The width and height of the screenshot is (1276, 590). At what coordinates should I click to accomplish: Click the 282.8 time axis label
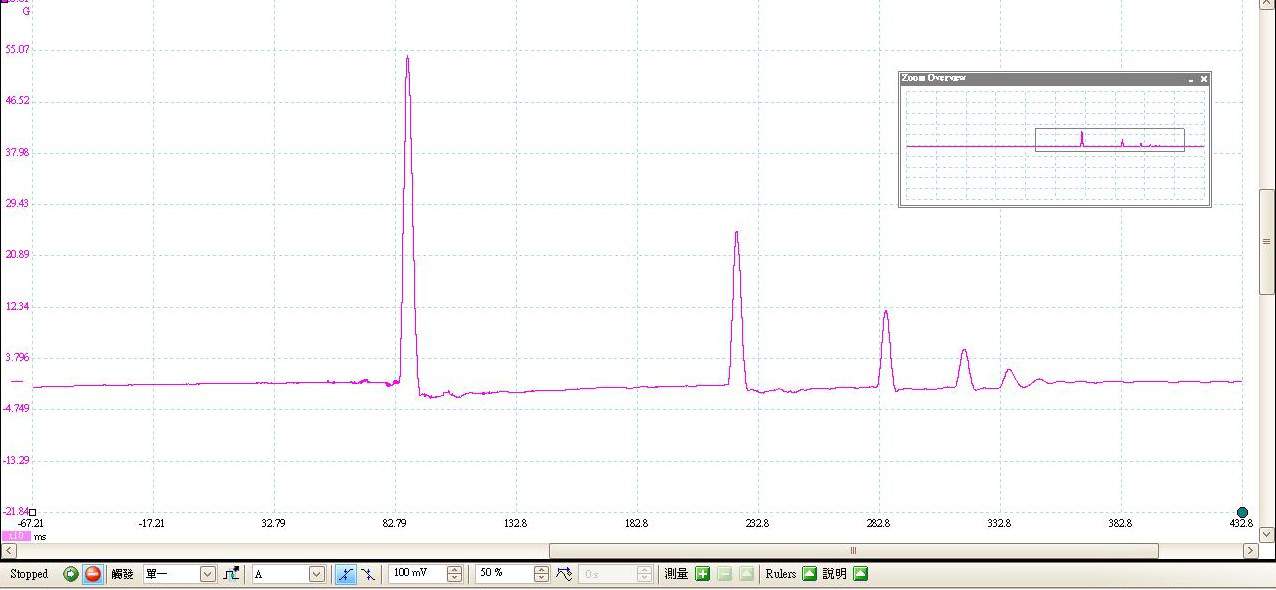[878, 523]
